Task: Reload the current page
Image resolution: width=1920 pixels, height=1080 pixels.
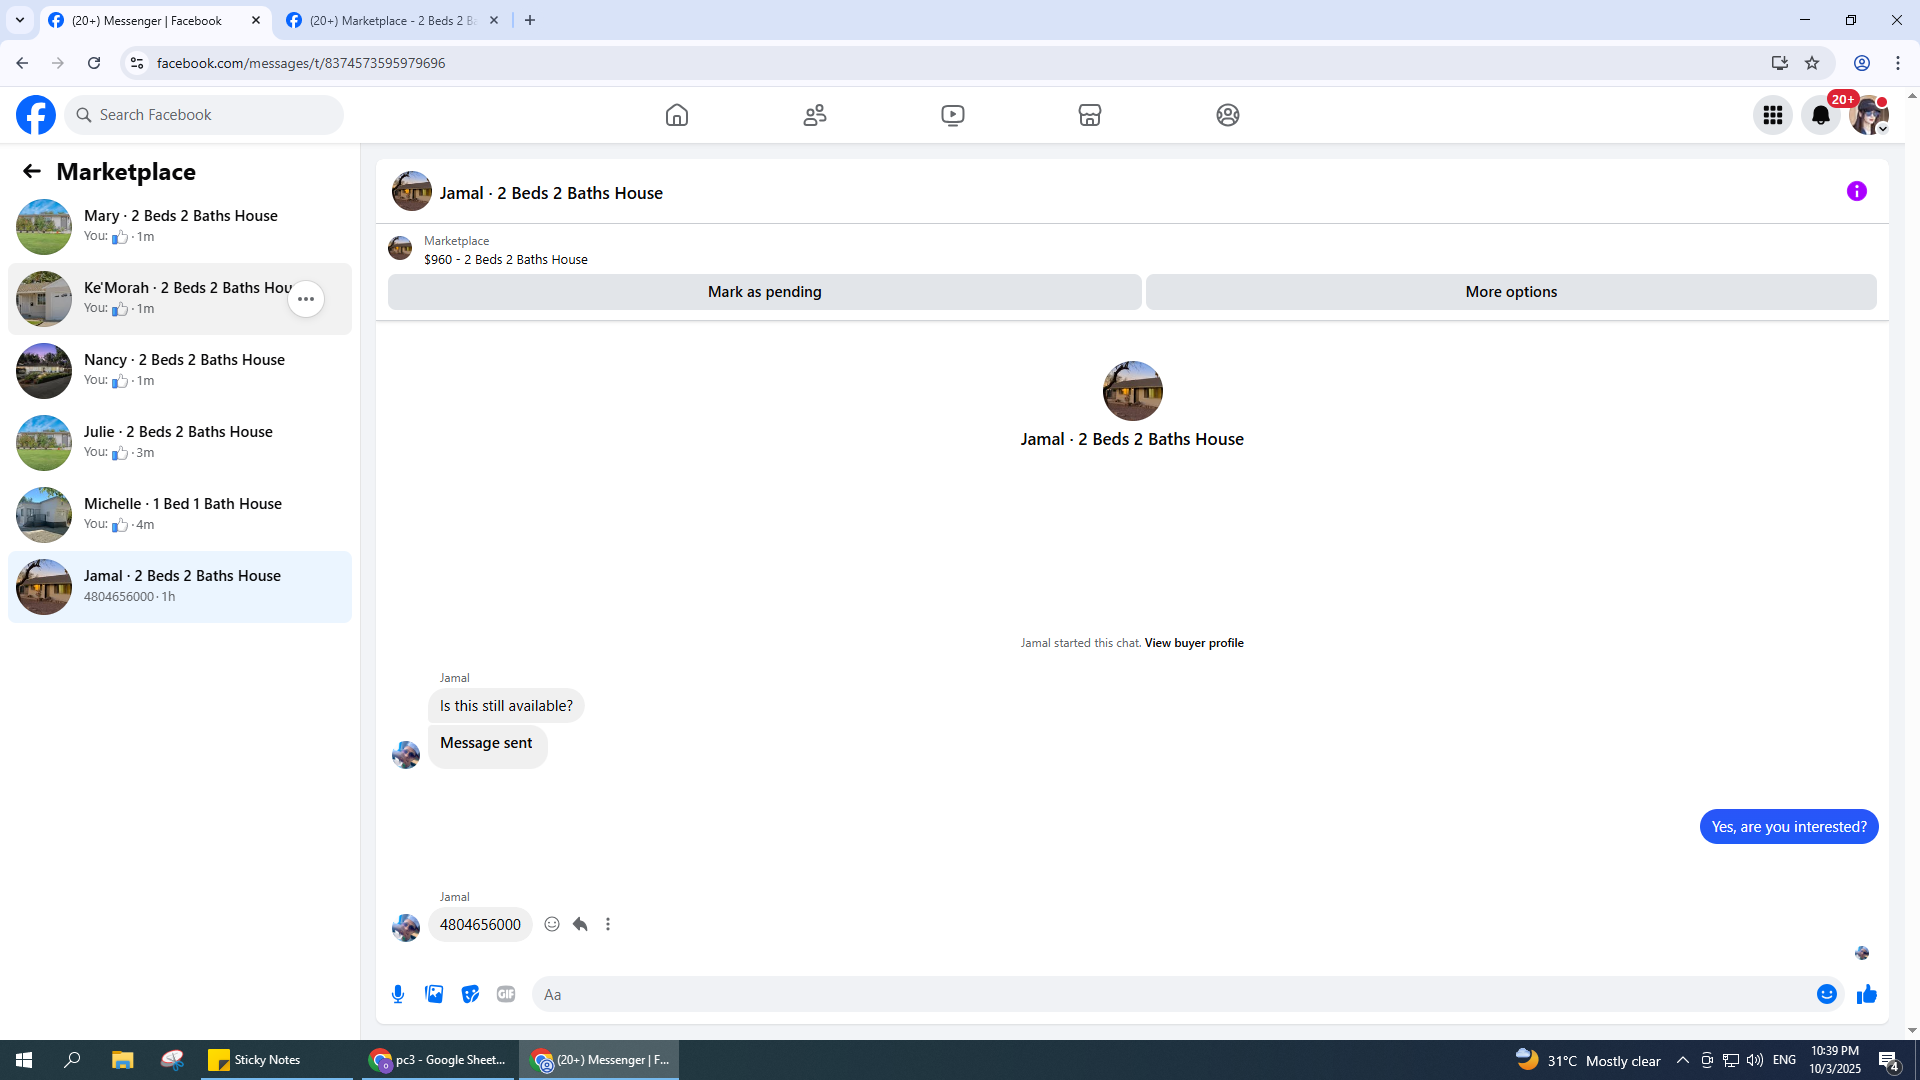Action: [x=94, y=63]
